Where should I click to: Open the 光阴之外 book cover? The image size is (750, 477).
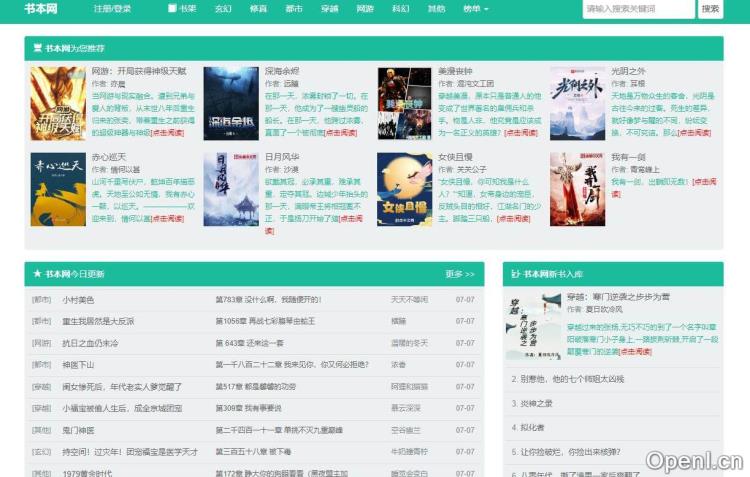tap(577, 103)
